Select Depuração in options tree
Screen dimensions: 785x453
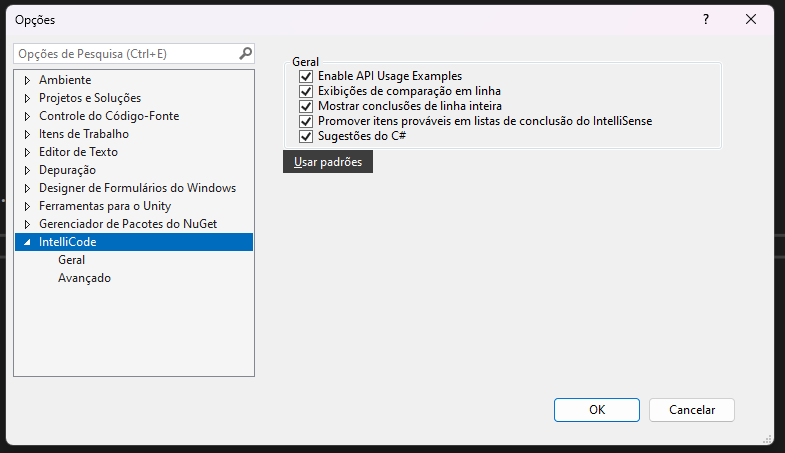tap(67, 170)
